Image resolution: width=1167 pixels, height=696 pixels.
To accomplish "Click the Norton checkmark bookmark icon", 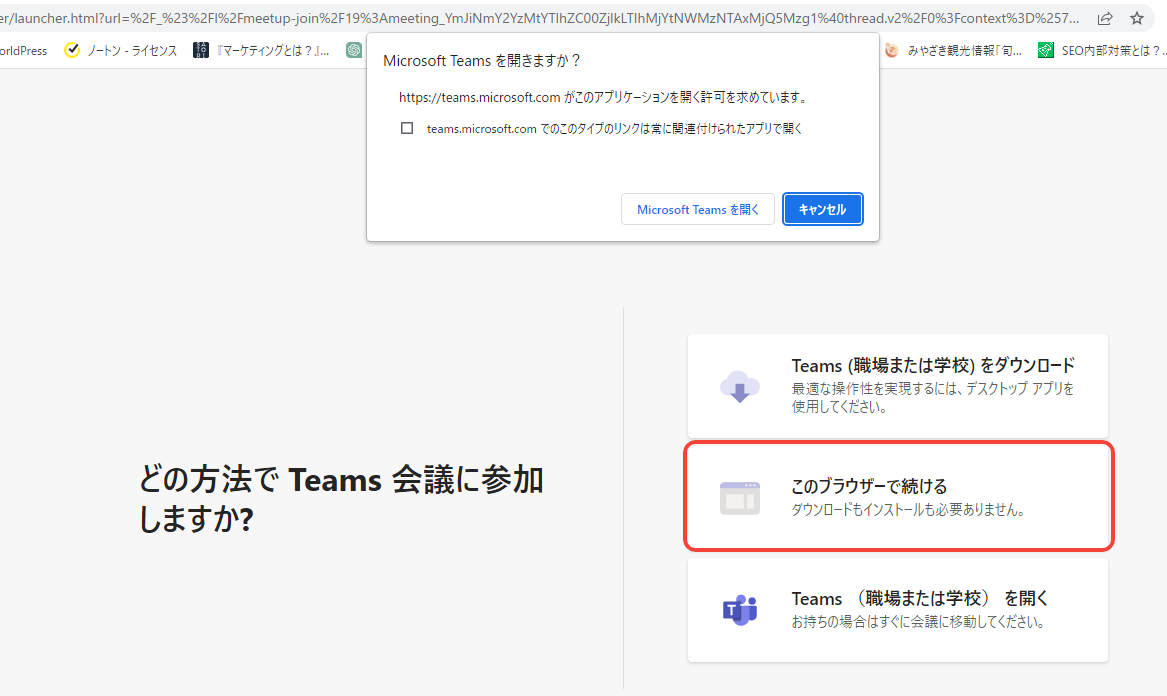I will (x=72, y=50).
